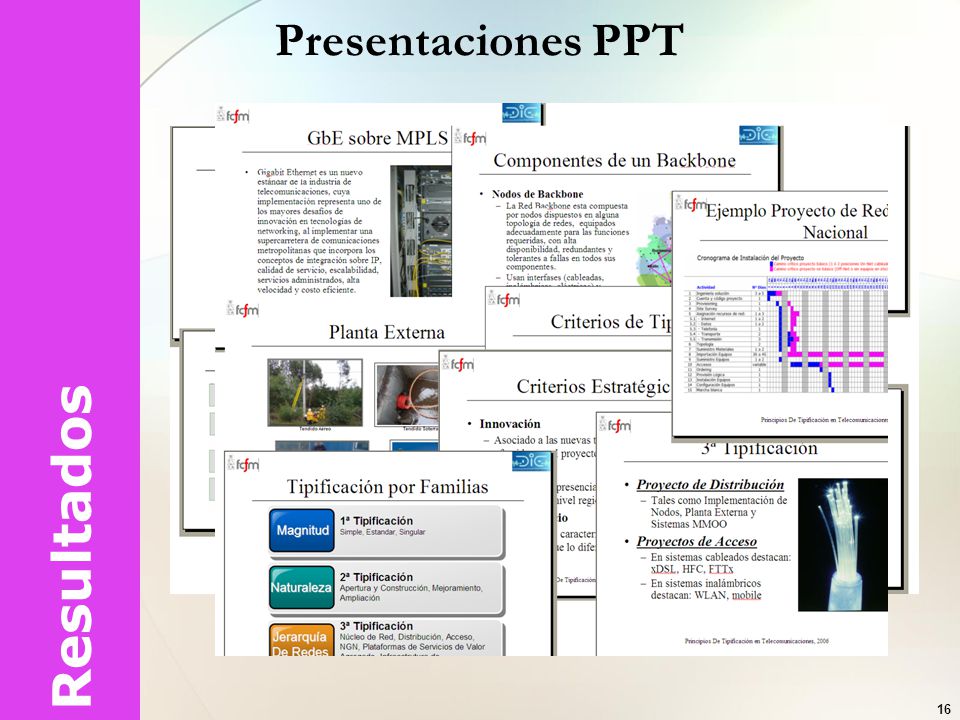Click the fcfm logo on Tipificación por Familias slide

pos(243,464)
